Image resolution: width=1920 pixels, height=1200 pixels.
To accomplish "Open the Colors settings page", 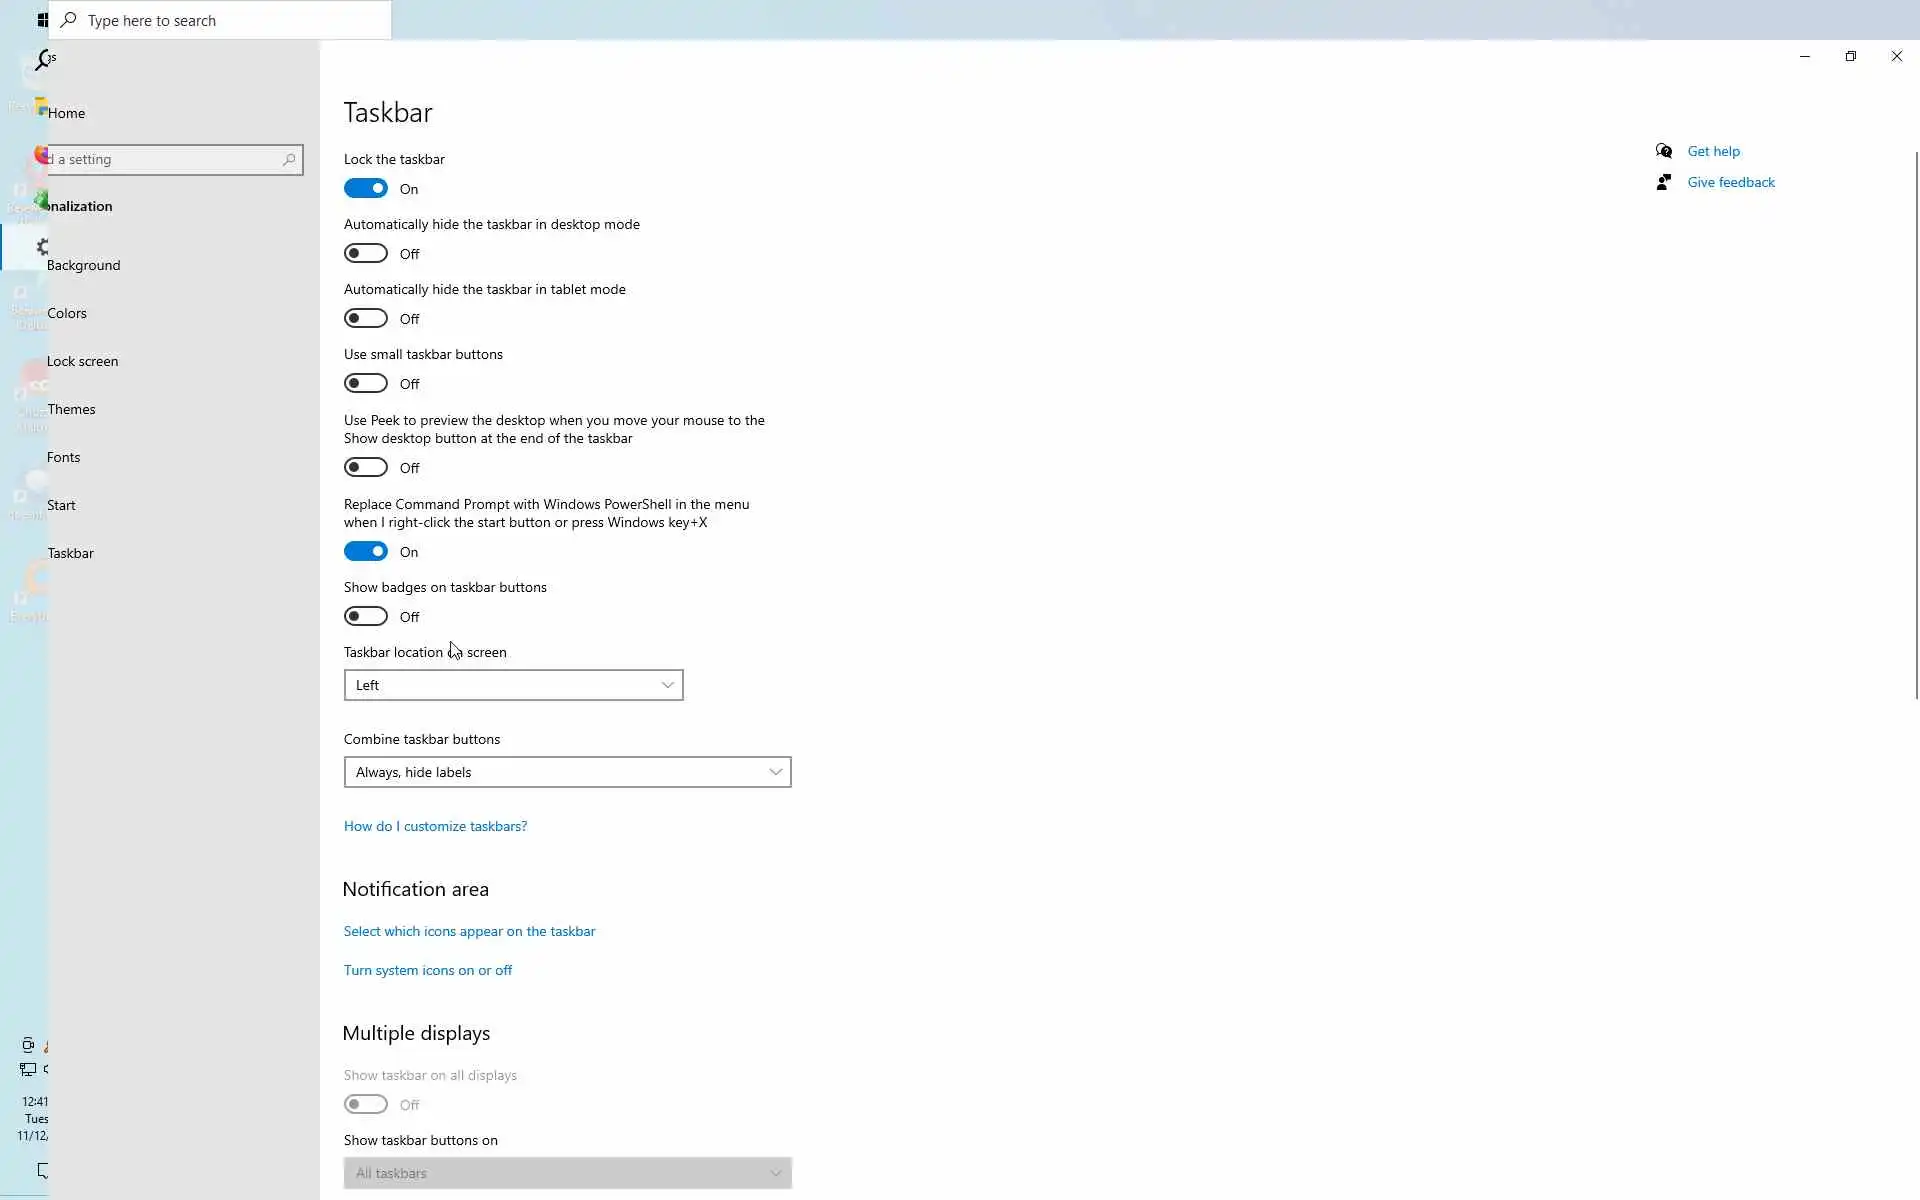I will click(67, 313).
